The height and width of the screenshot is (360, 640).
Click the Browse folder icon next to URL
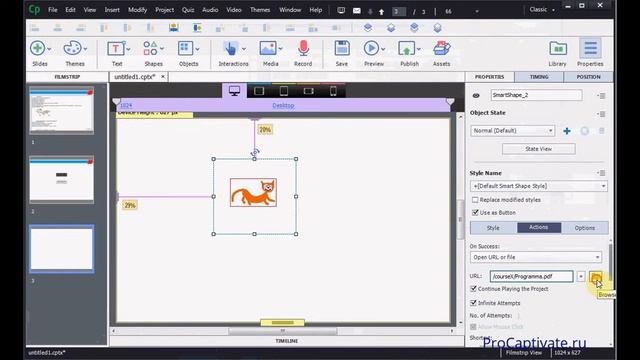pyautogui.click(x=596, y=277)
